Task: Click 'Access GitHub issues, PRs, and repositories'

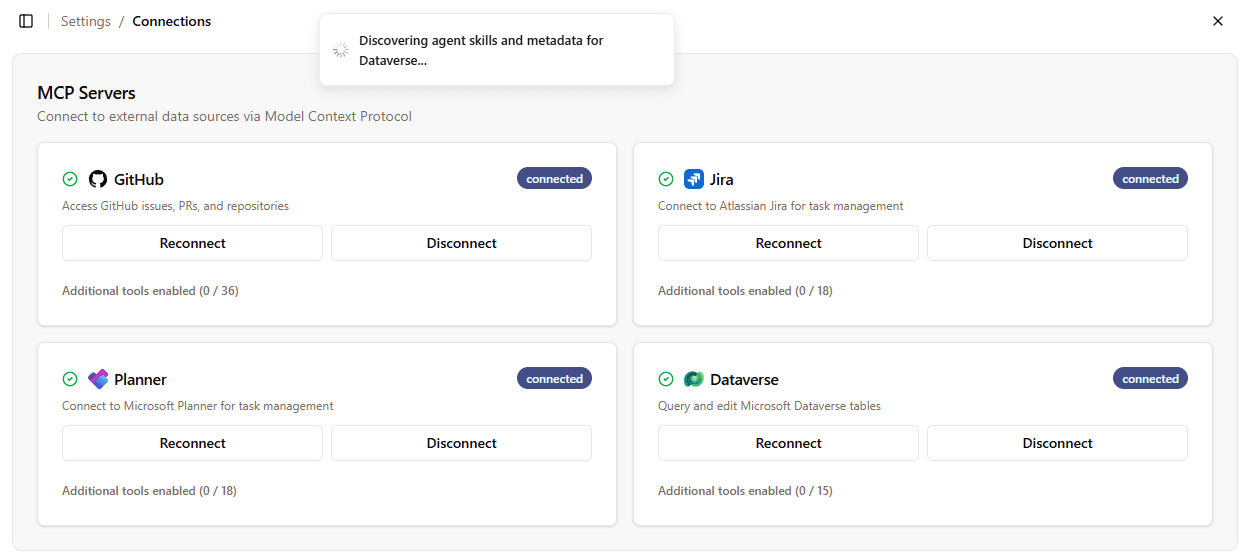Action: pyautogui.click(x=175, y=206)
